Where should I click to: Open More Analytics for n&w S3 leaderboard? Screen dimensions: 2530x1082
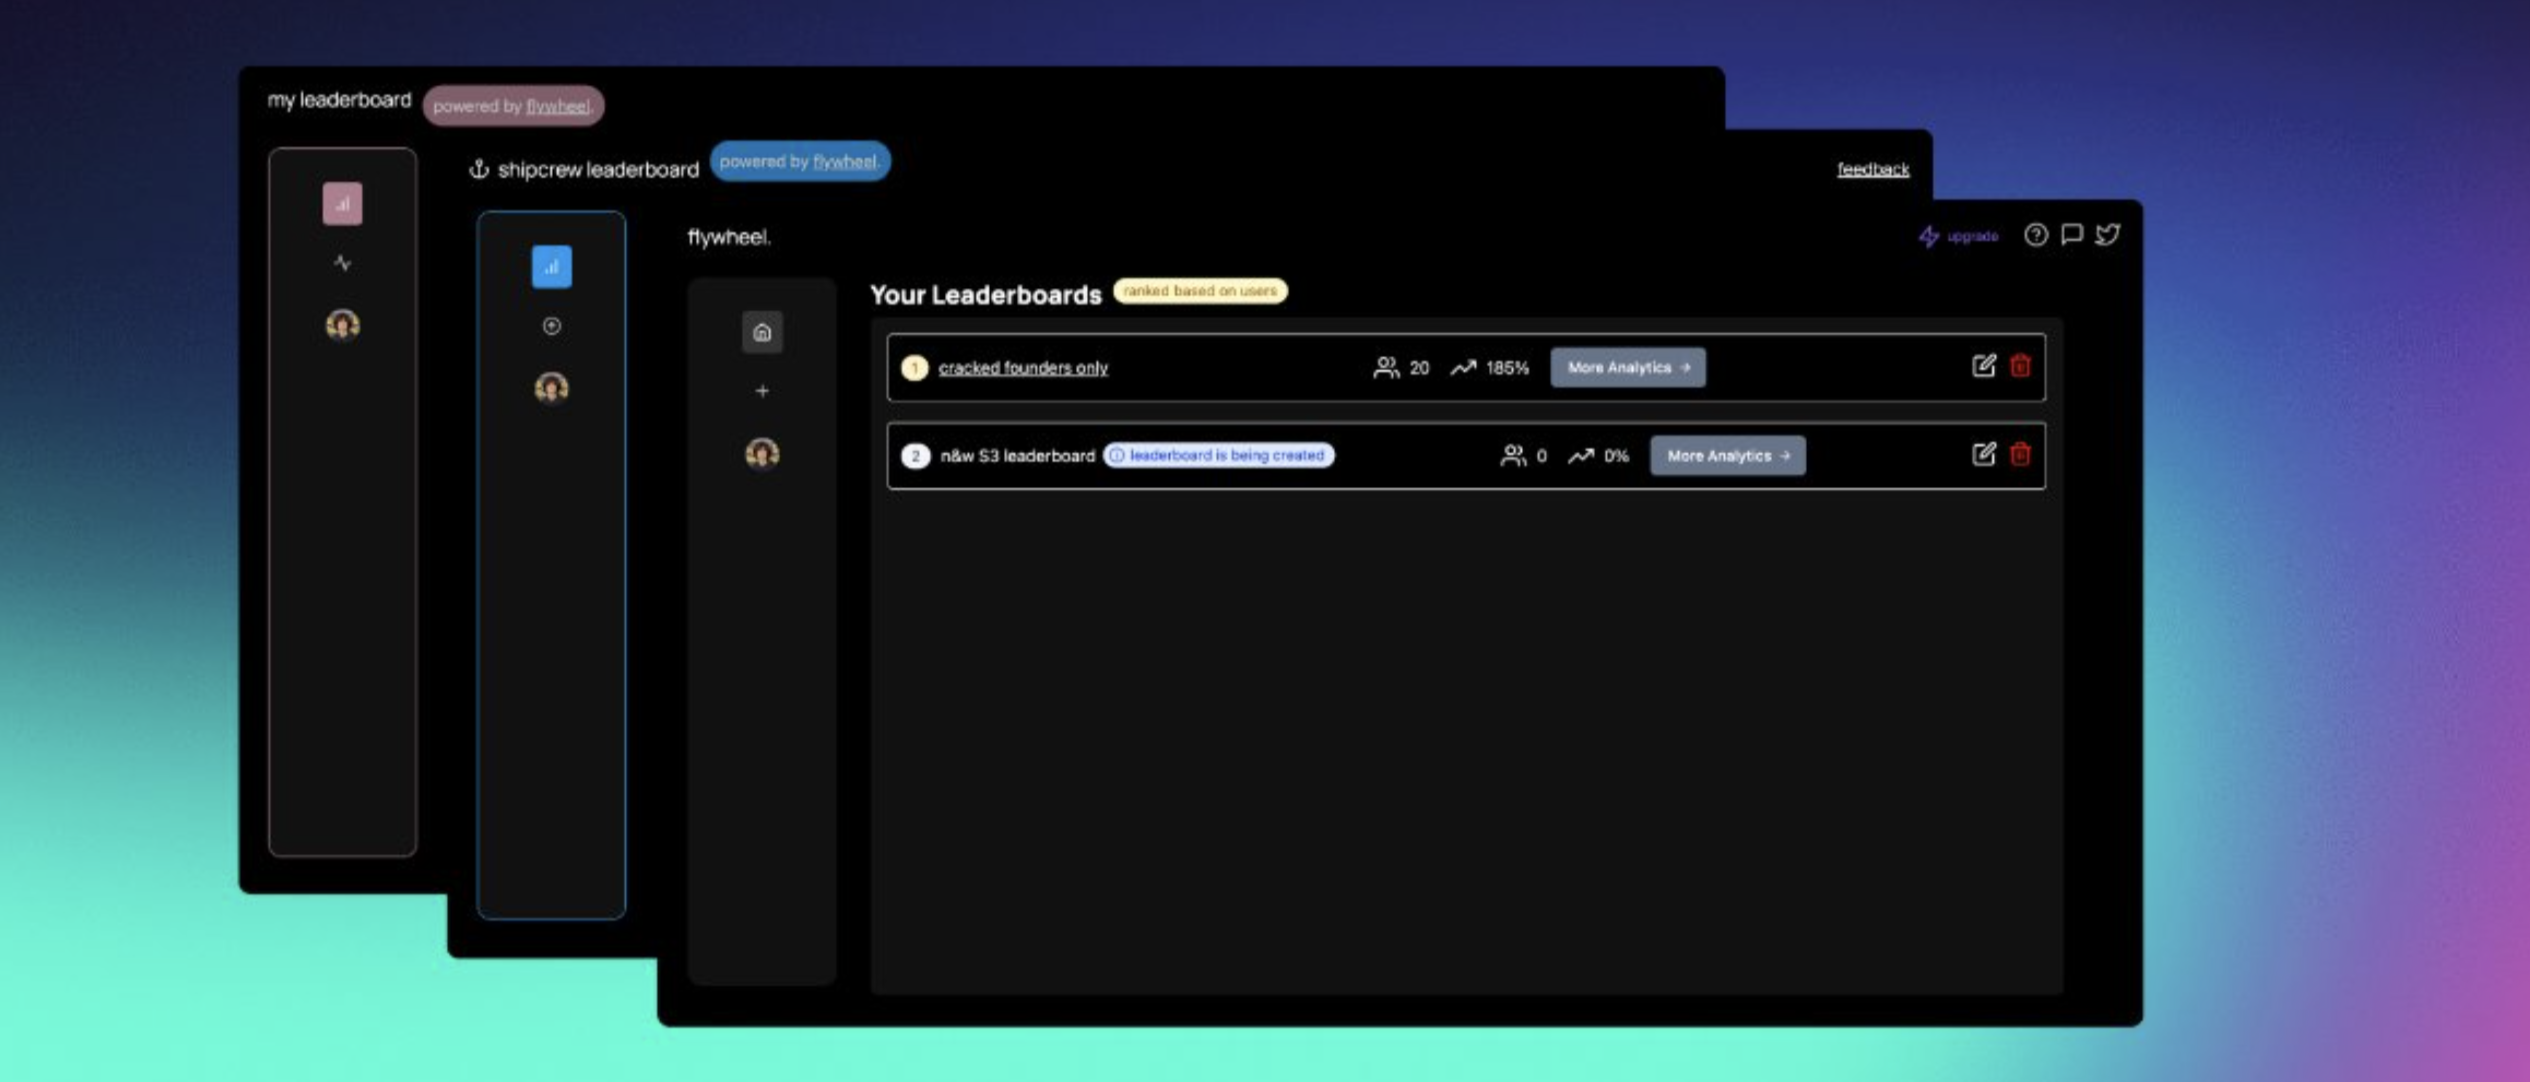[x=1727, y=455]
